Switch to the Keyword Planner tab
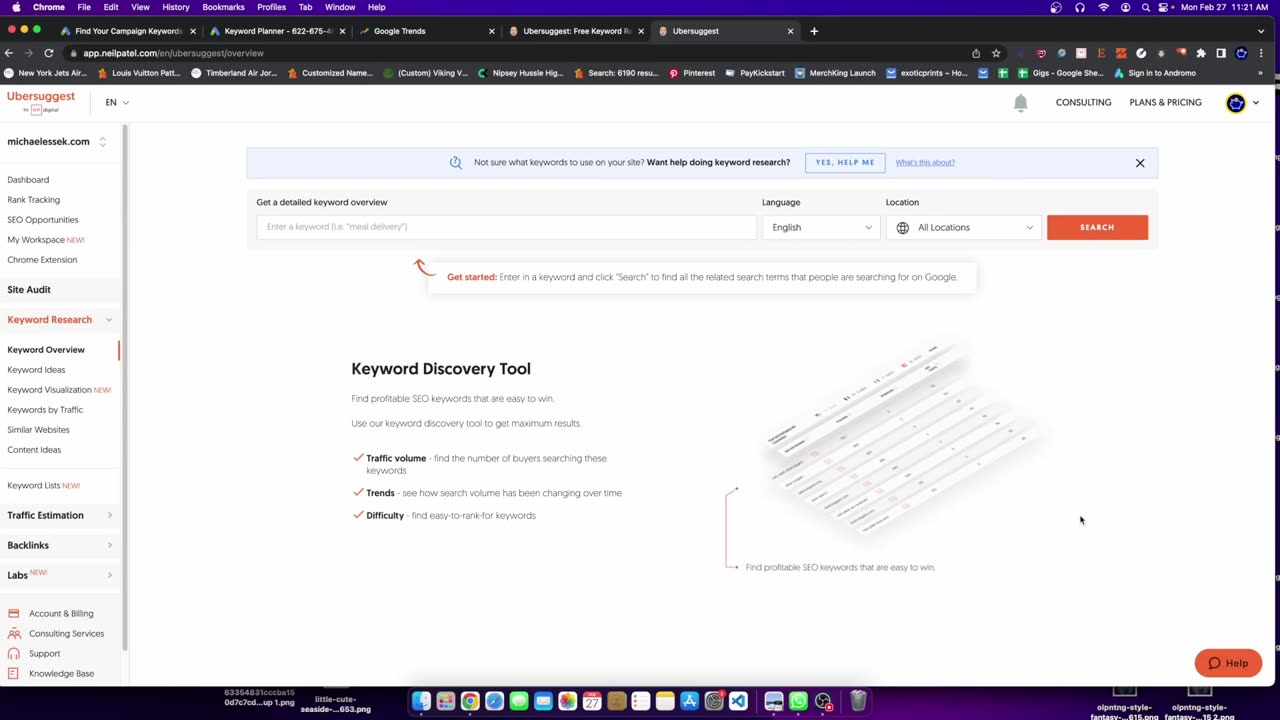The width and height of the screenshot is (1280, 720). click(x=277, y=31)
